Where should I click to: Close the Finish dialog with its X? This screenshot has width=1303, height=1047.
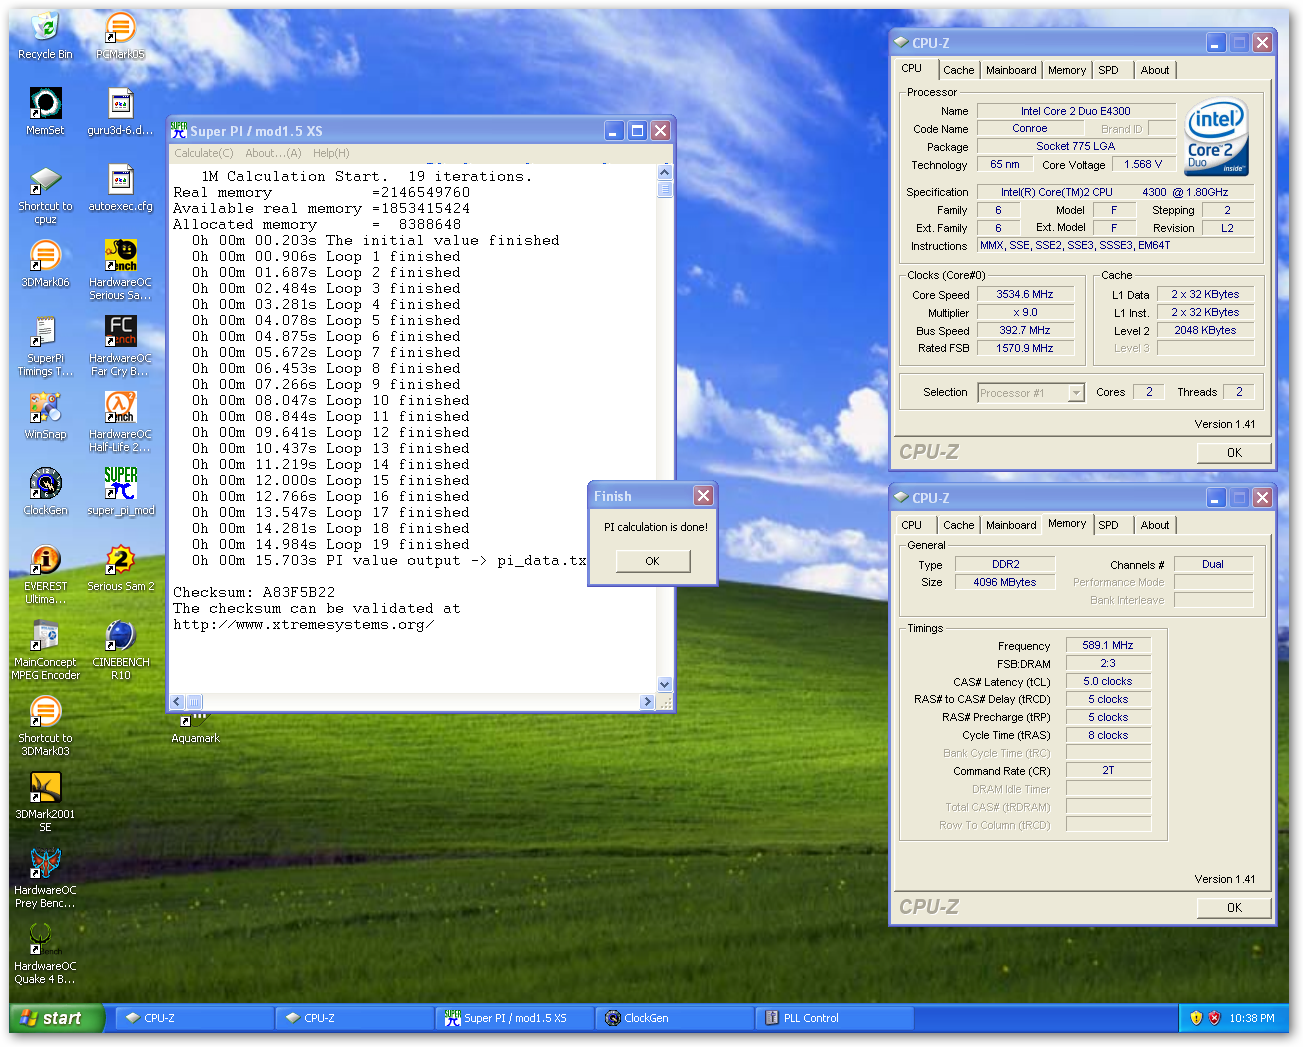(x=704, y=496)
